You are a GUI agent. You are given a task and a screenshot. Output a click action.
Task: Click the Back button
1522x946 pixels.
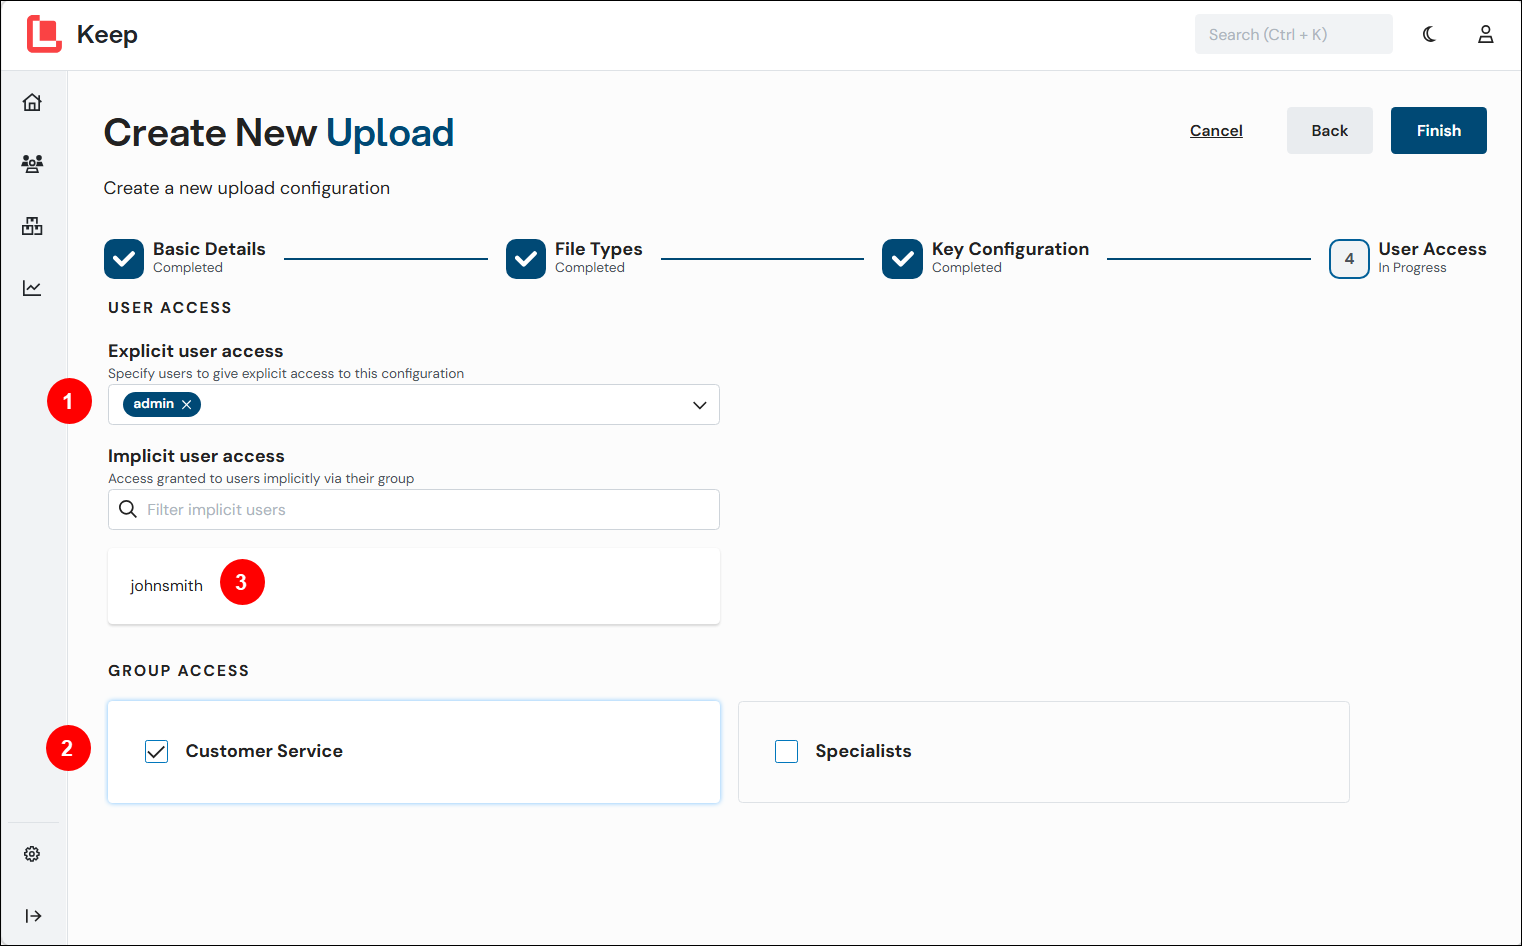click(x=1330, y=131)
